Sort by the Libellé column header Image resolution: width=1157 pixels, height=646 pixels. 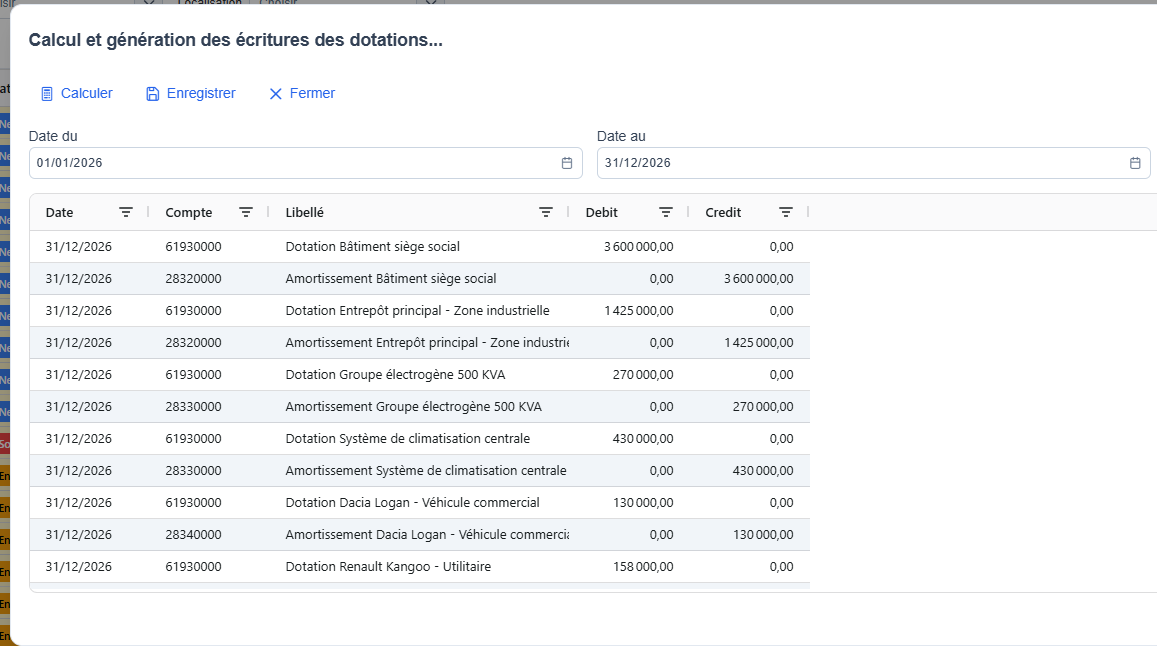click(305, 212)
